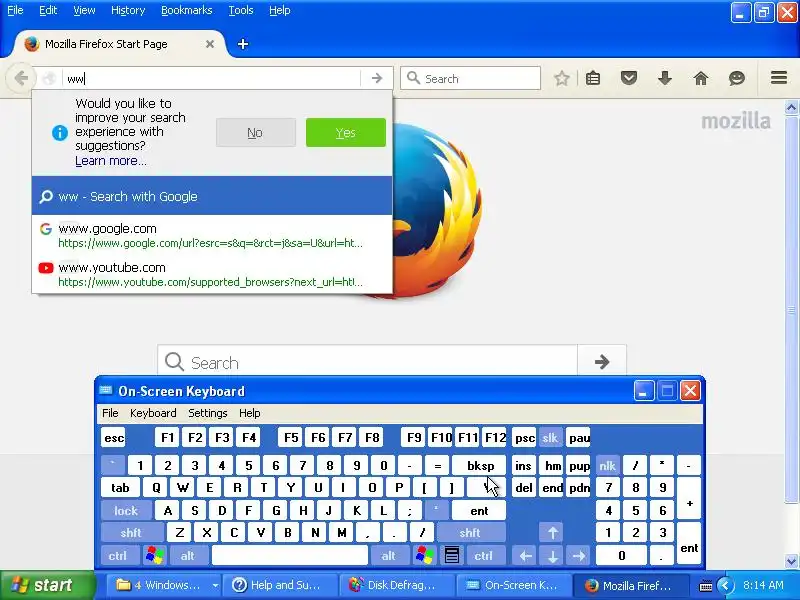
Task: Click the address bar containing ww
Action: (x=212, y=79)
